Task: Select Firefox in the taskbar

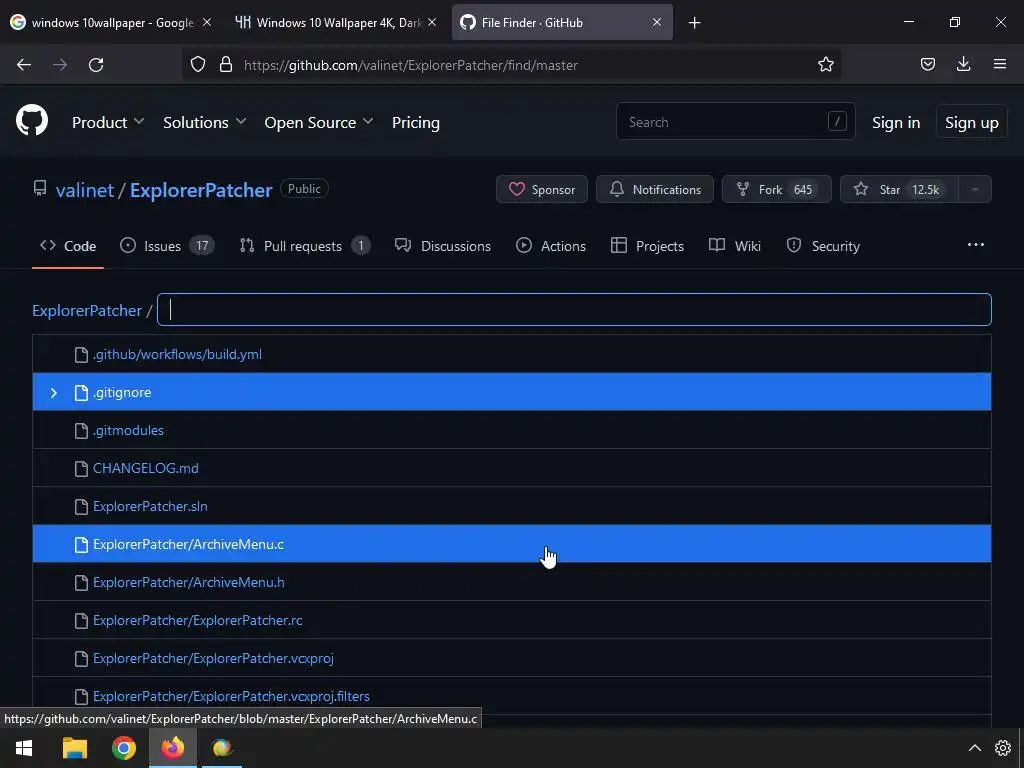Action: [x=173, y=748]
